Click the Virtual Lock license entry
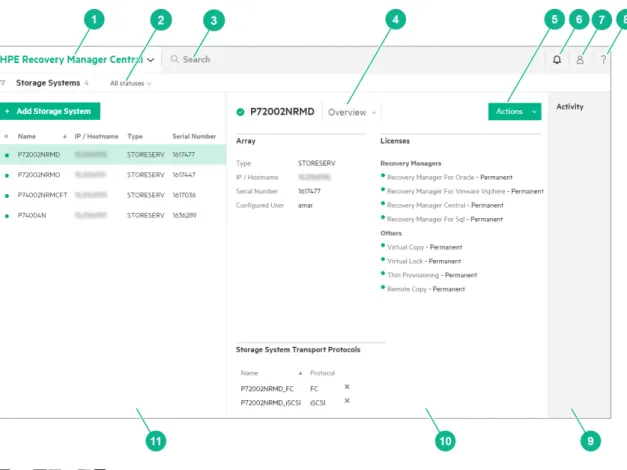Screen dimensions: 627x470 click(424, 261)
